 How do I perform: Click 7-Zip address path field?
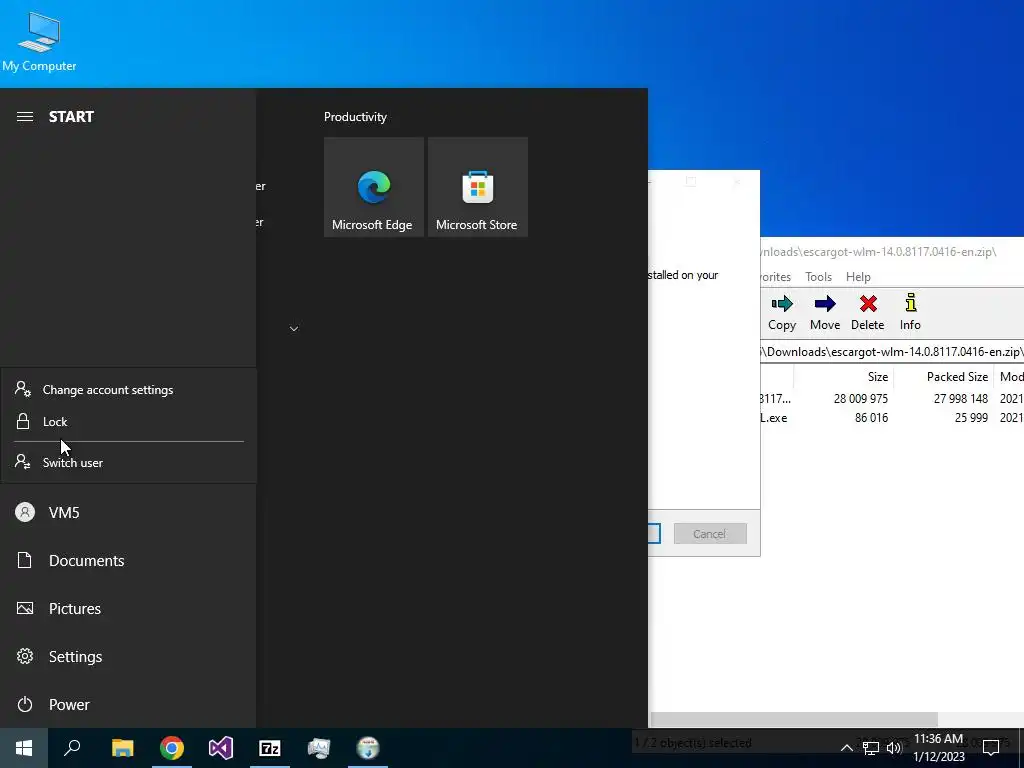[x=892, y=352]
